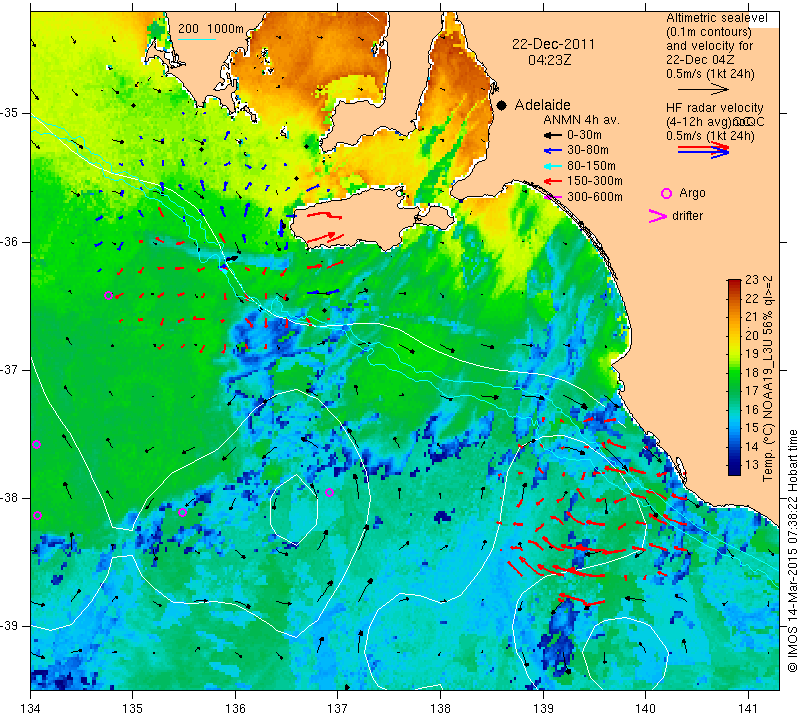Click the Argo float marker near 135.5 longitude
This screenshot has width=800, height=720.
[182, 512]
